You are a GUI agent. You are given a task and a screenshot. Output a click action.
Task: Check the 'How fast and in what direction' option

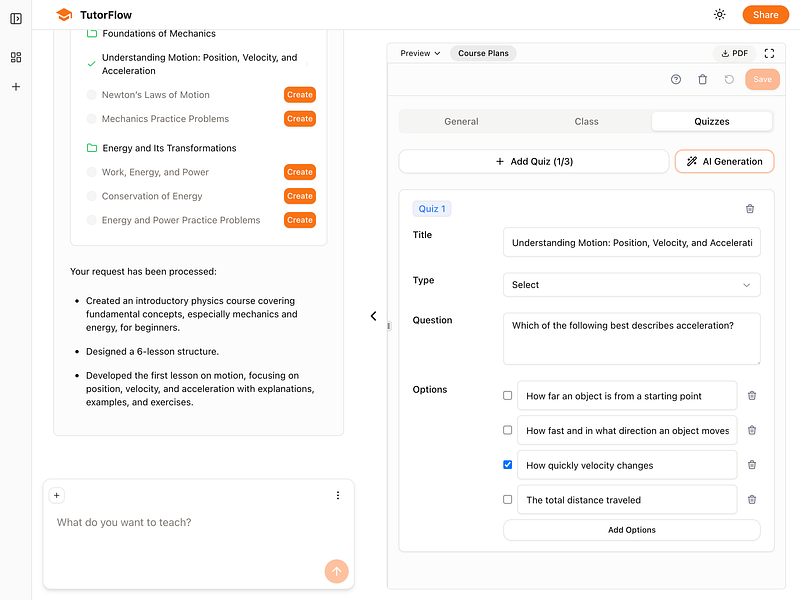(507, 430)
